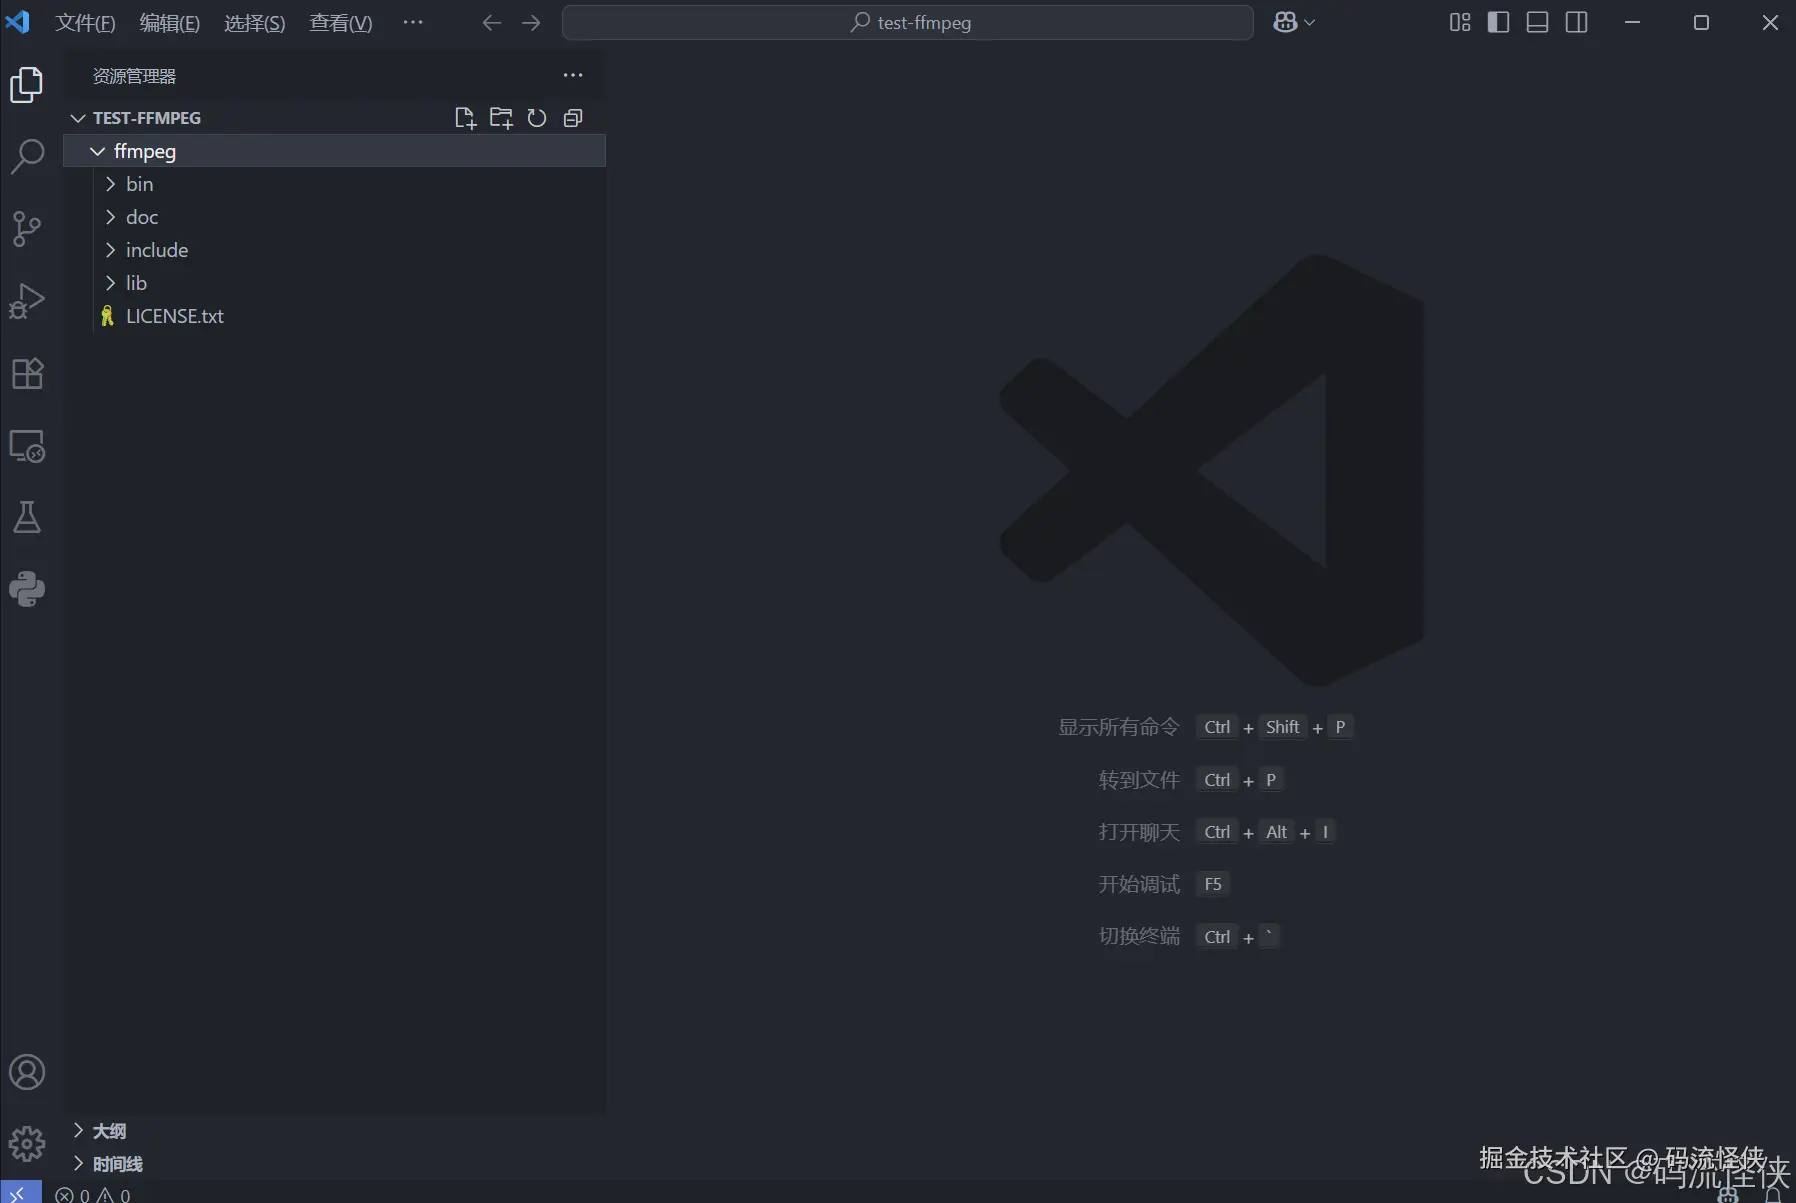Expand the include folder
Viewport: 1796px width, 1203px height.
(x=335, y=250)
